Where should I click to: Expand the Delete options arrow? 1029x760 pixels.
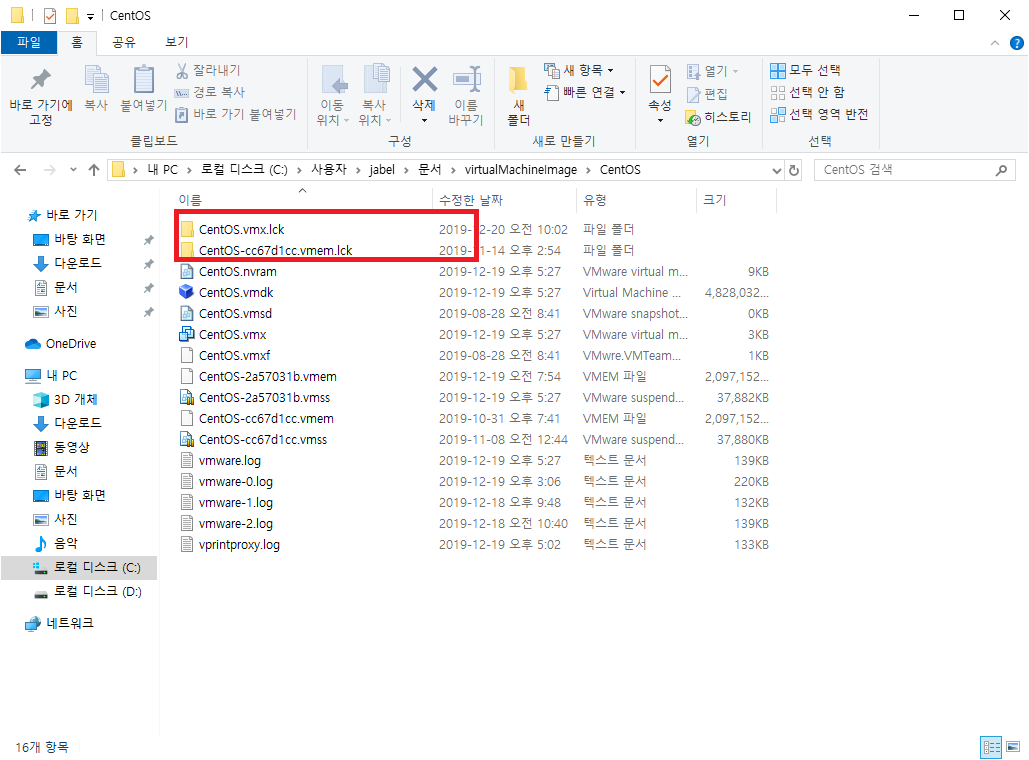click(x=424, y=120)
